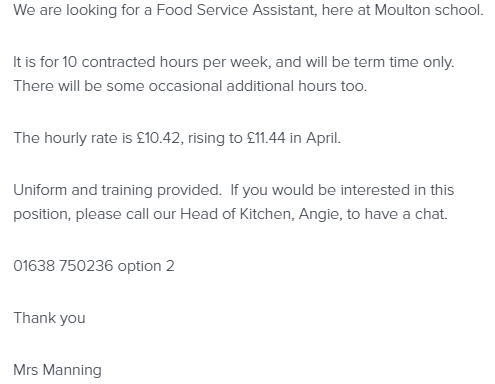495x384 pixels.
Task: Click the 'option 2' text
Action: (x=146, y=266)
